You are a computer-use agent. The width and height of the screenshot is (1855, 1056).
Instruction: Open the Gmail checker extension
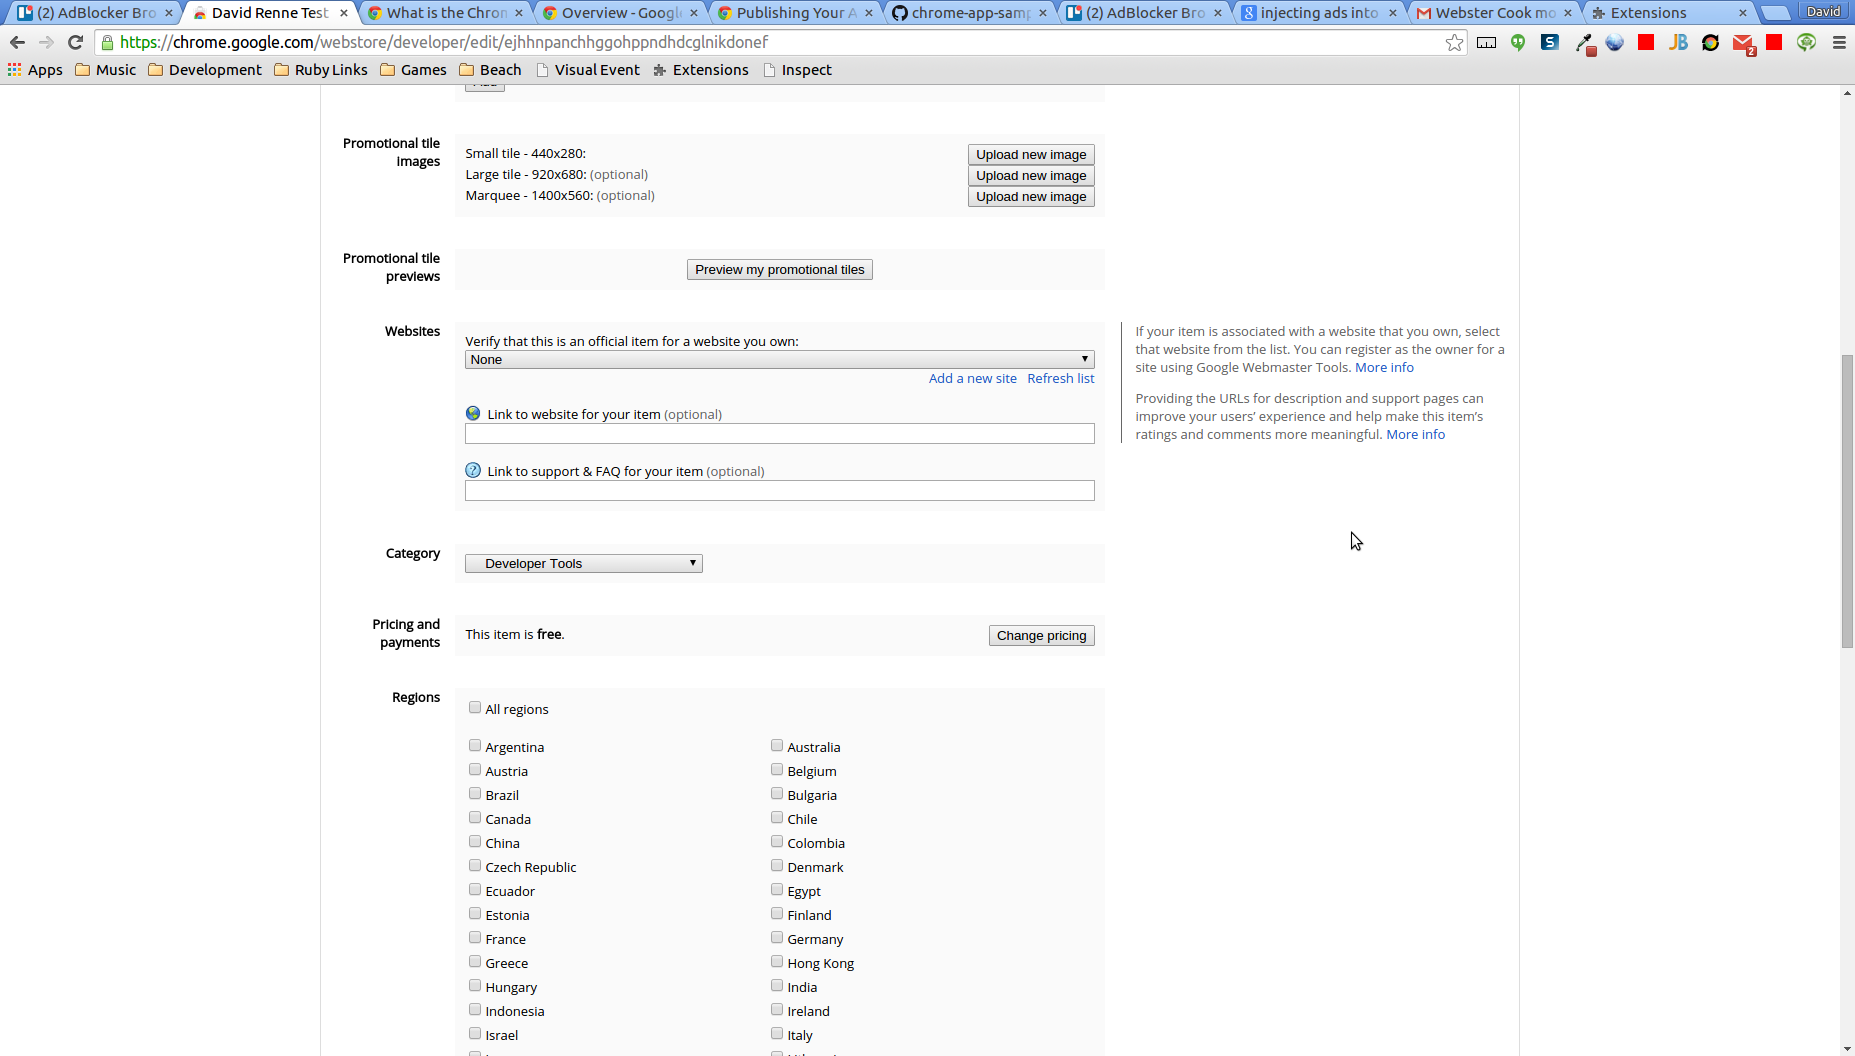click(1743, 43)
